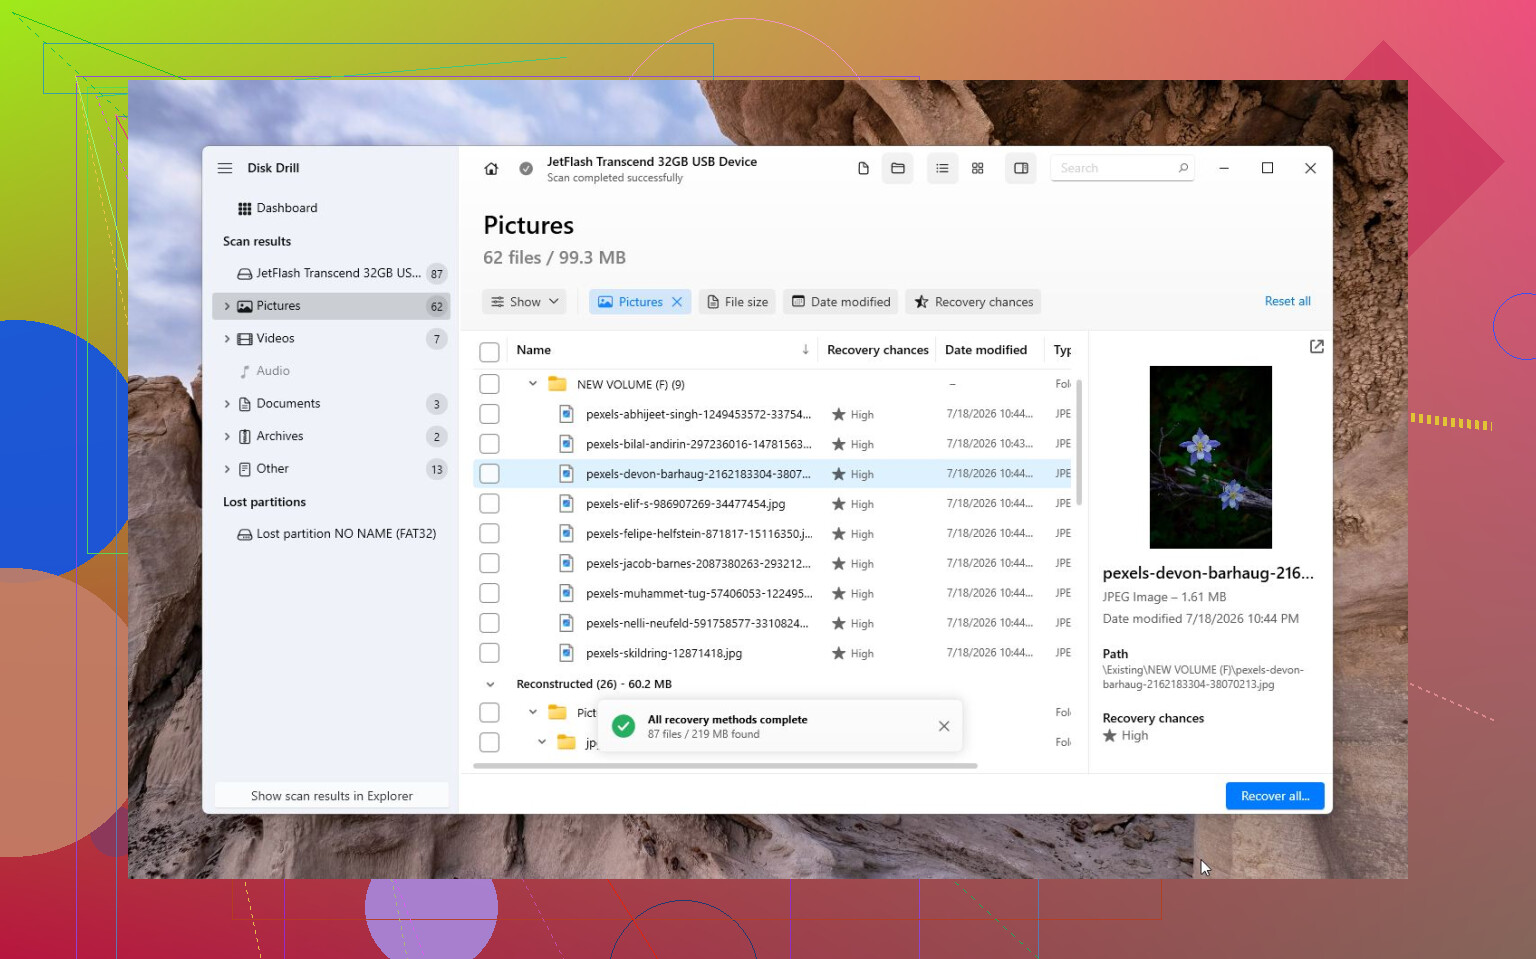Image resolution: width=1536 pixels, height=959 pixels.
Task: Check the pexels-felipe-helfstein file checkbox
Action: (x=489, y=534)
